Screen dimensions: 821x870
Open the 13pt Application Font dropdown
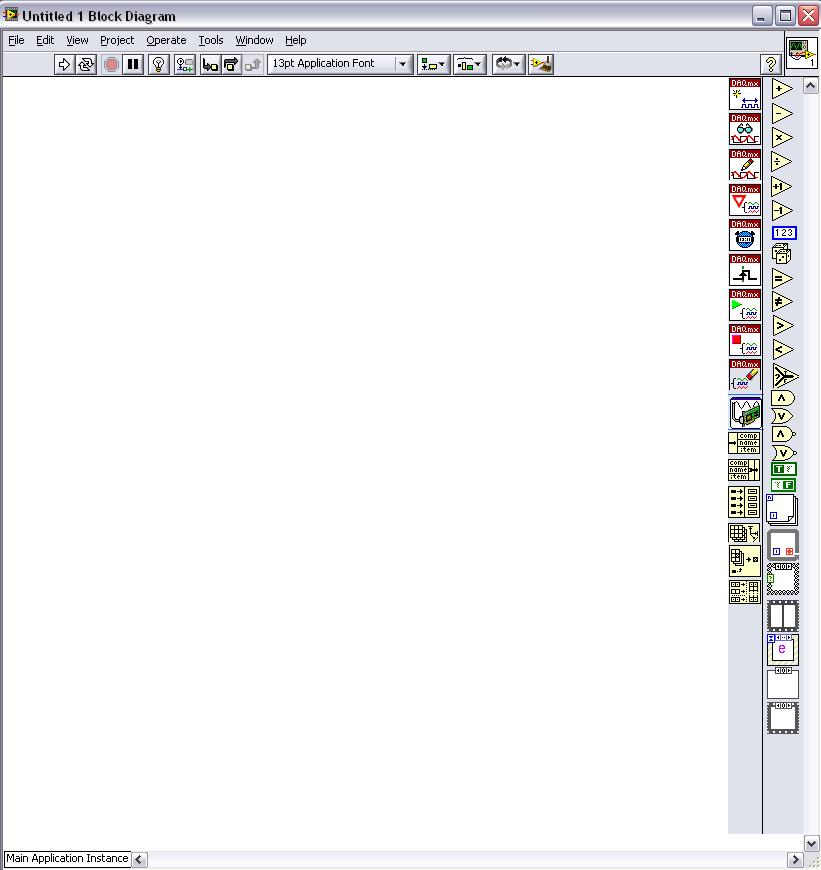pyautogui.click(x=340, y=64)
